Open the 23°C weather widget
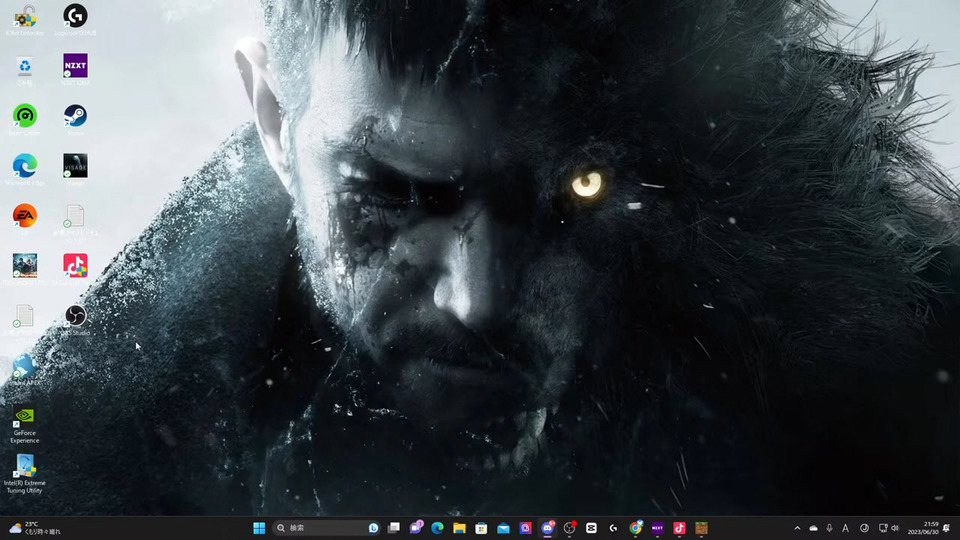 34,528
